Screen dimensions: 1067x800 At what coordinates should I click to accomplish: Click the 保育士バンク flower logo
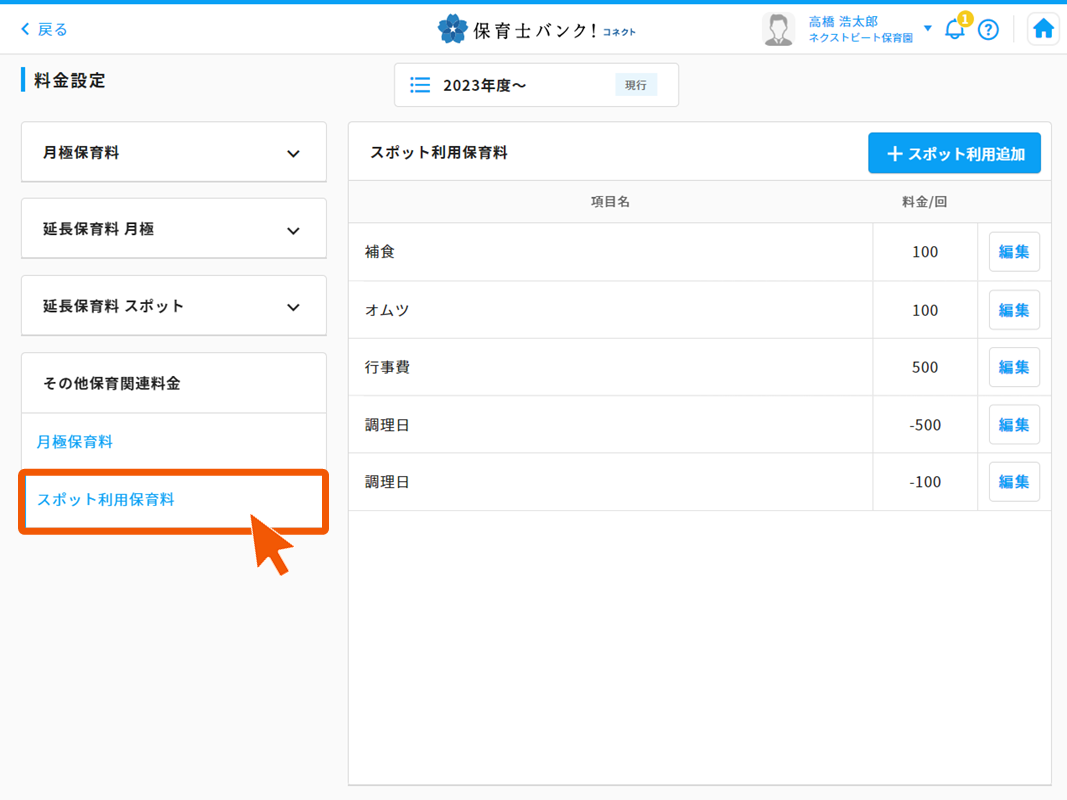click(x=453, y=29)
